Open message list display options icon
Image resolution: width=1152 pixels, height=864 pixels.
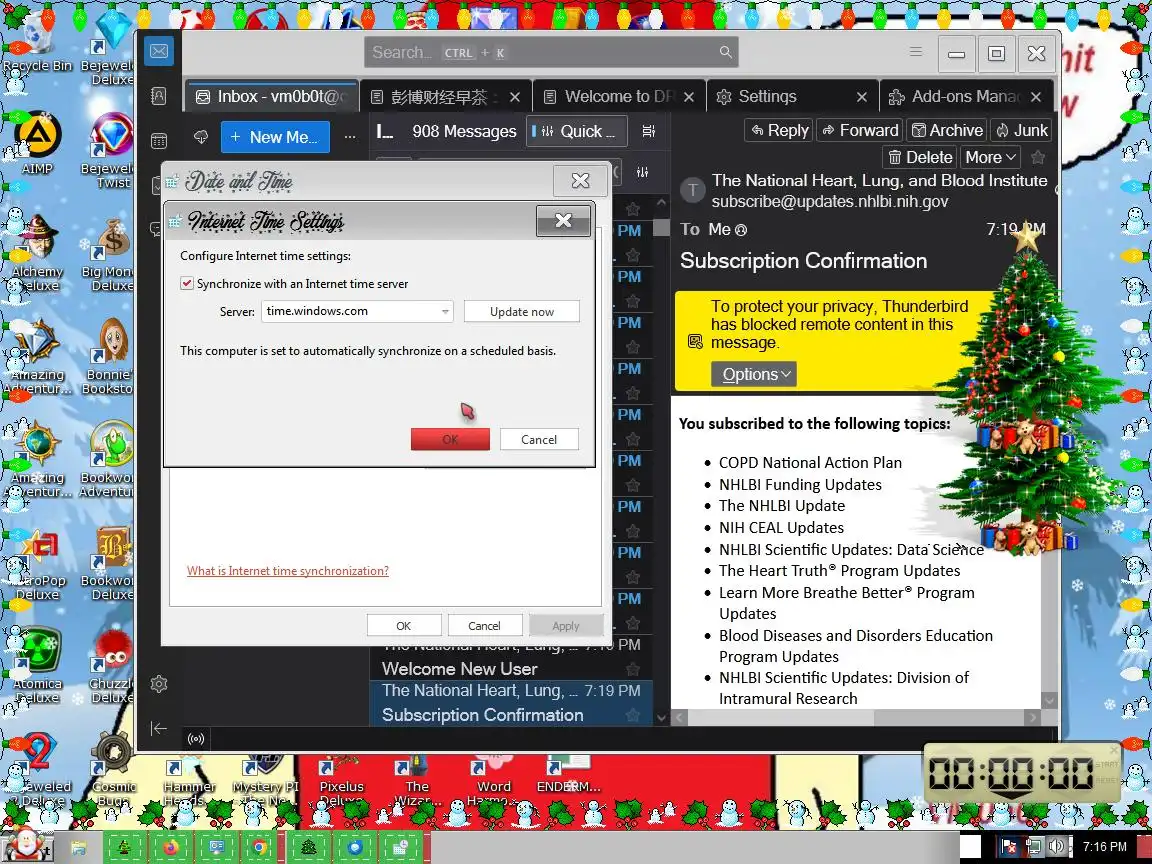649,131
